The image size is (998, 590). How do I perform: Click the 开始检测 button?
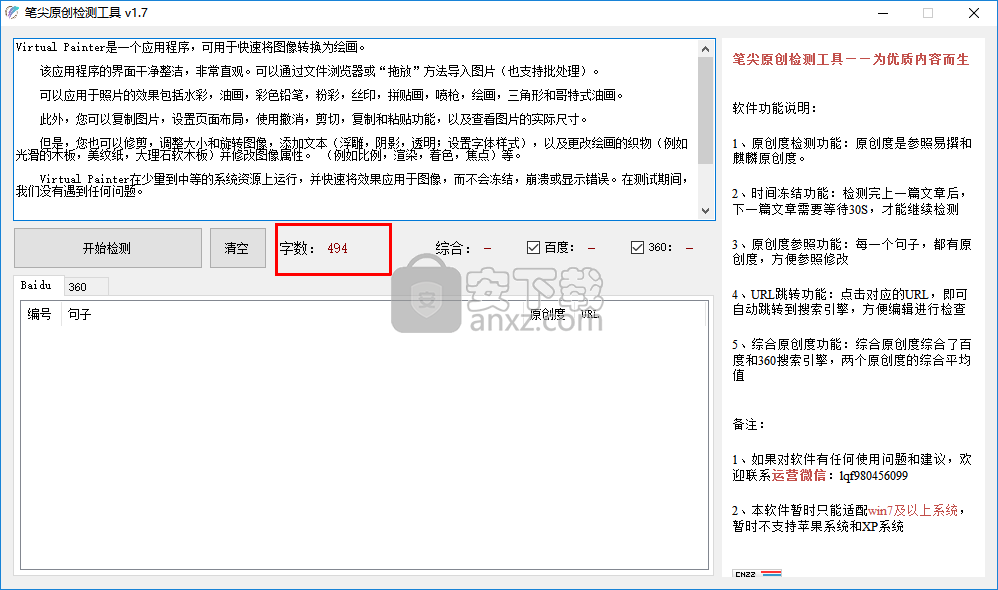click(108, 248)
